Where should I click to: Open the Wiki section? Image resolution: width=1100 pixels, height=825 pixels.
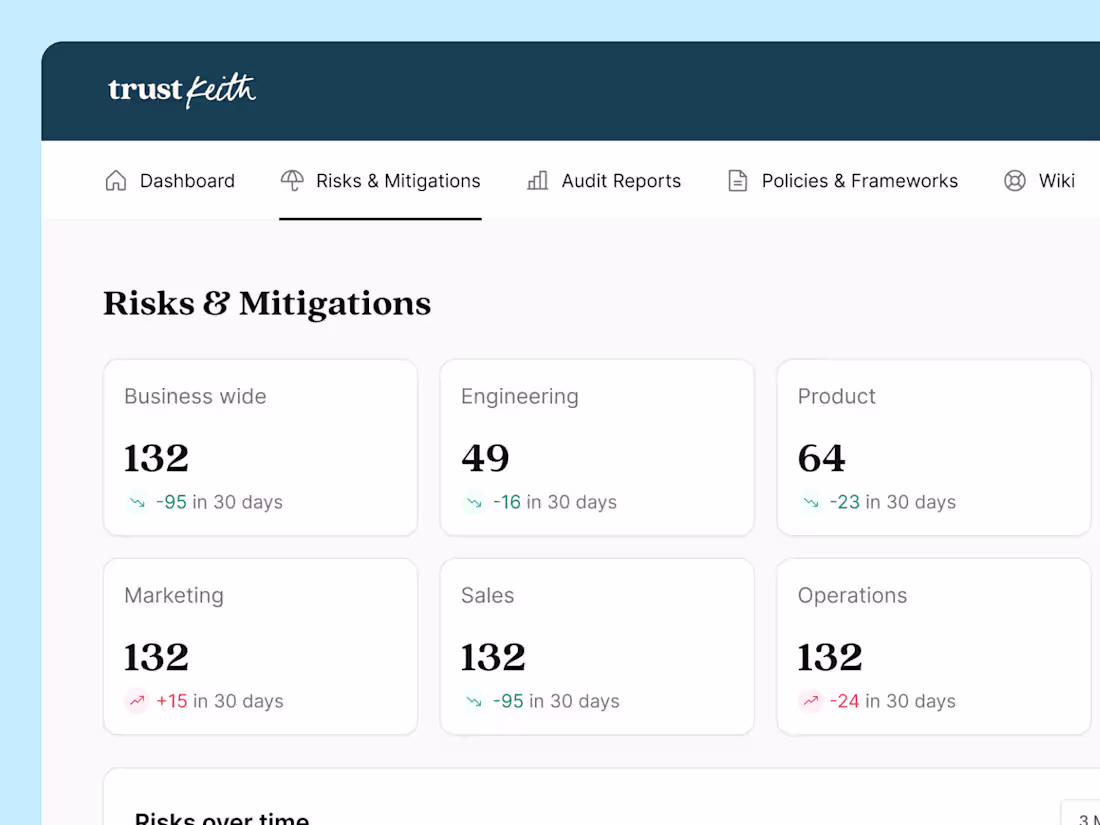click(x=1057, y=180)
